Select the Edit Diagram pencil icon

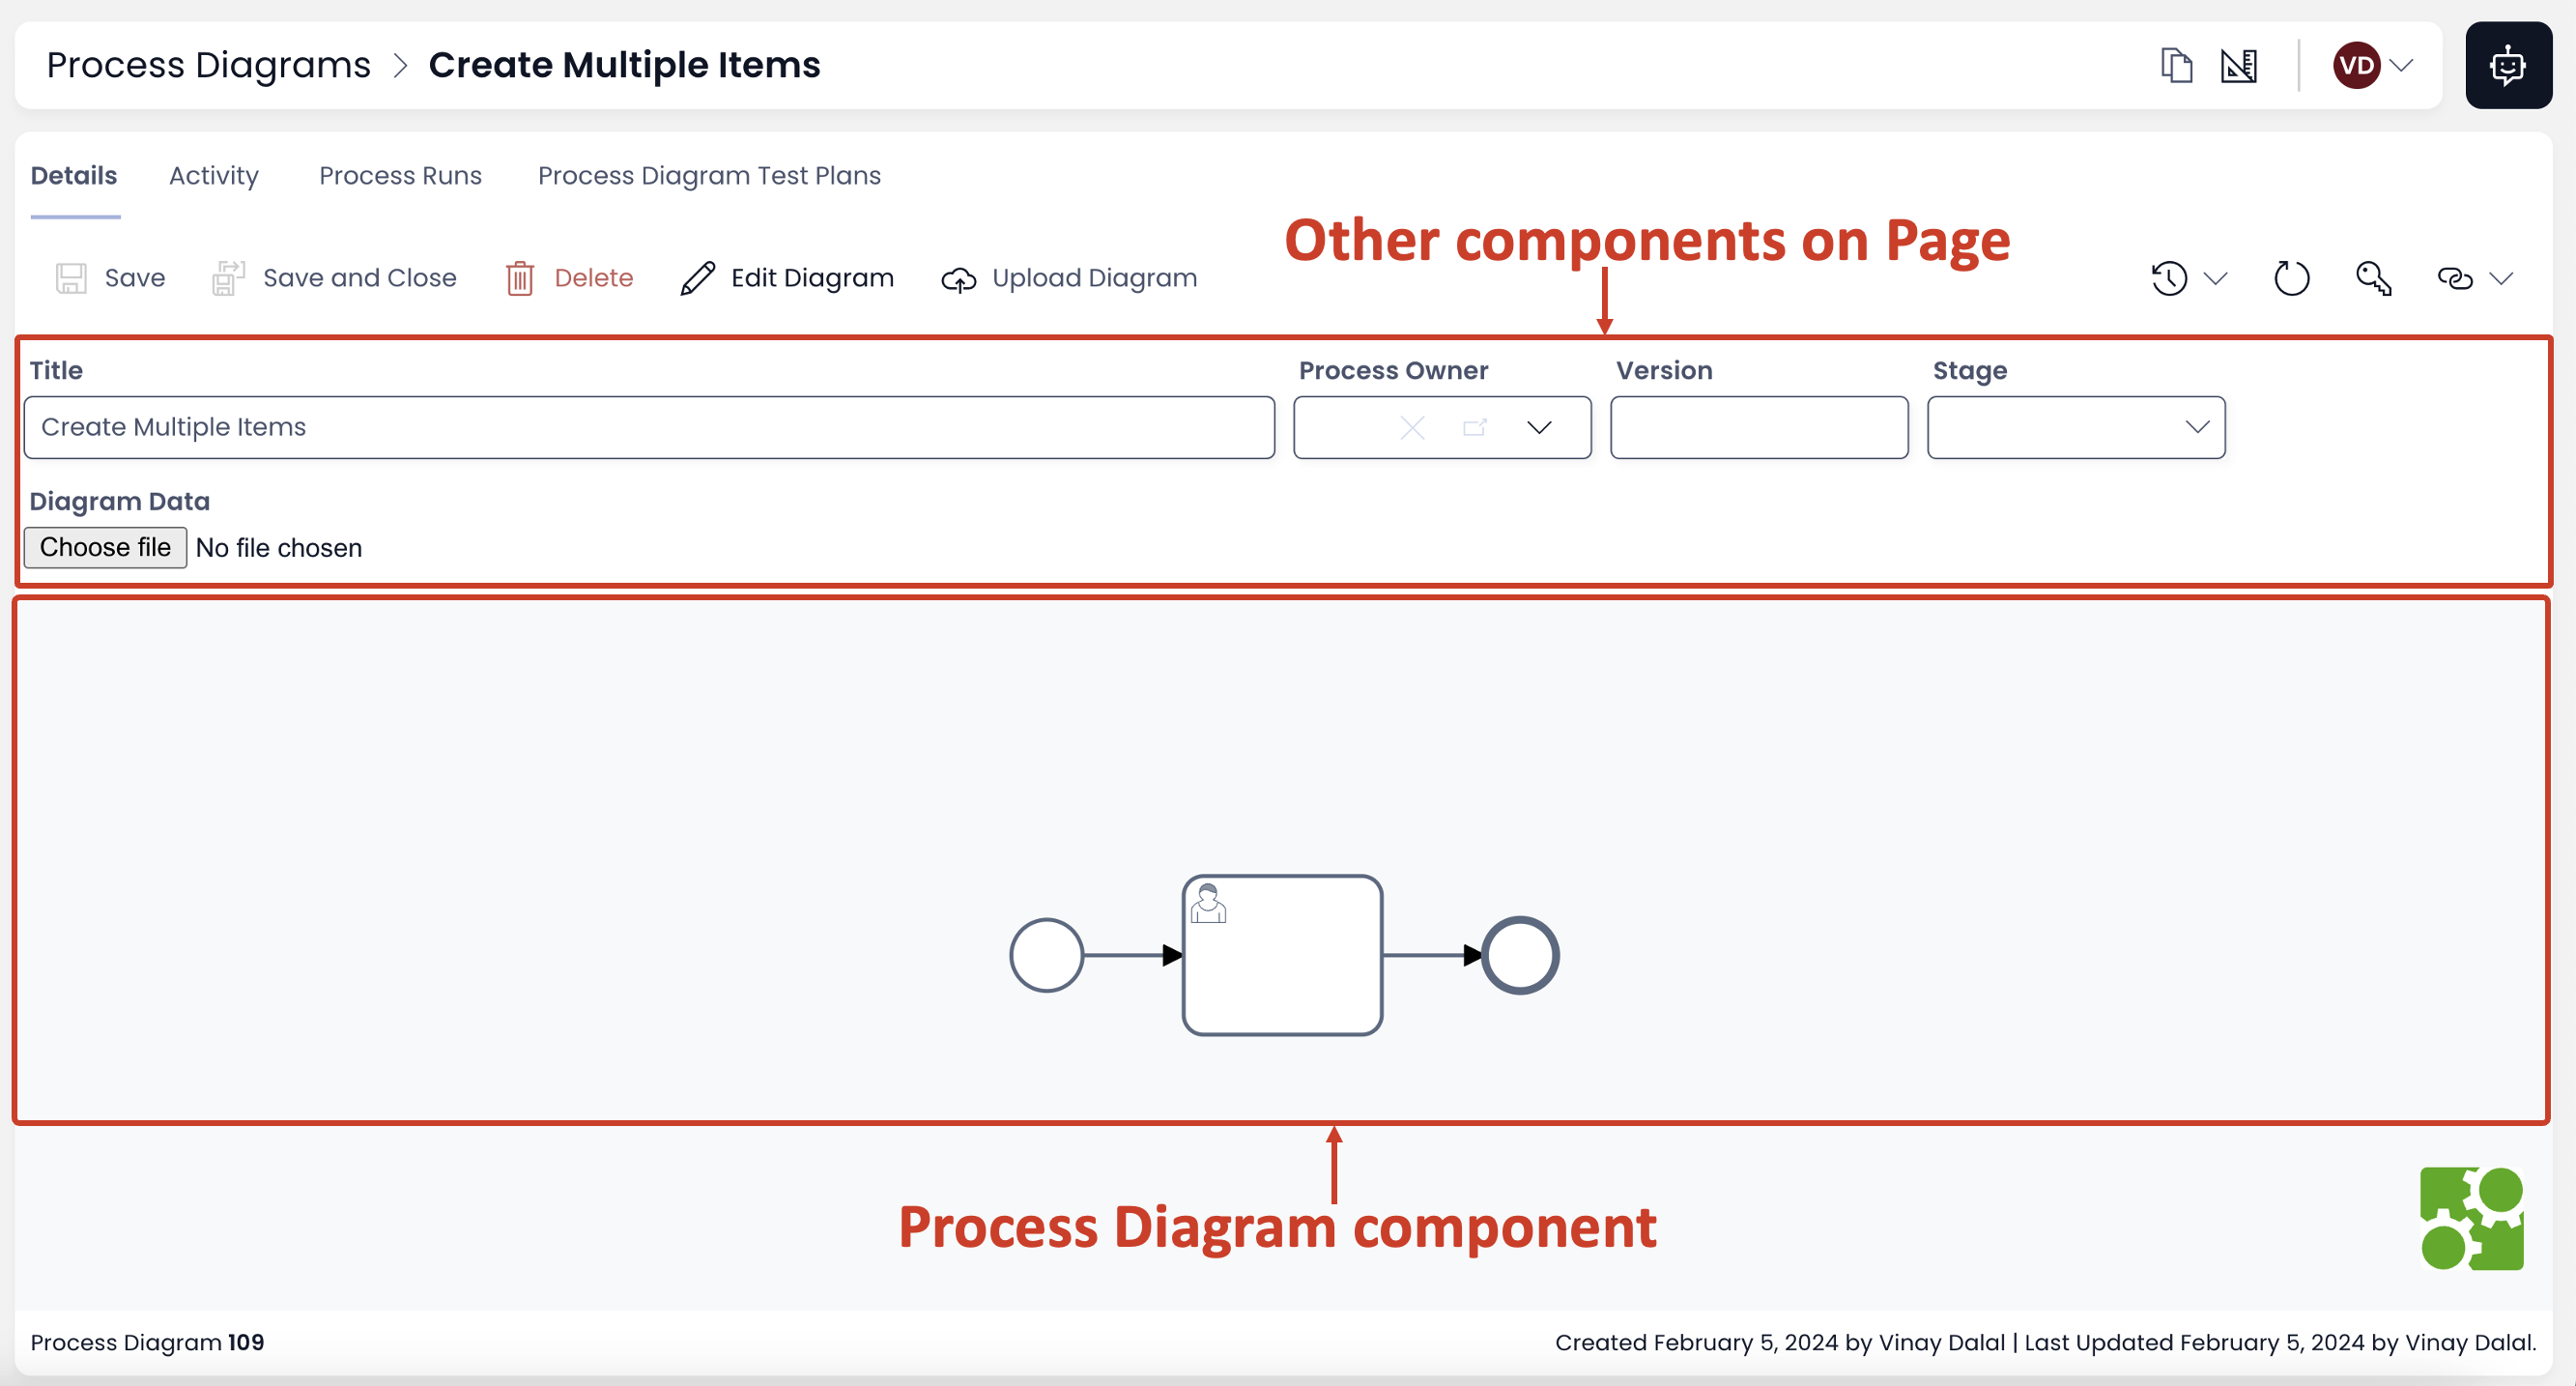click(x=697, y=278)
